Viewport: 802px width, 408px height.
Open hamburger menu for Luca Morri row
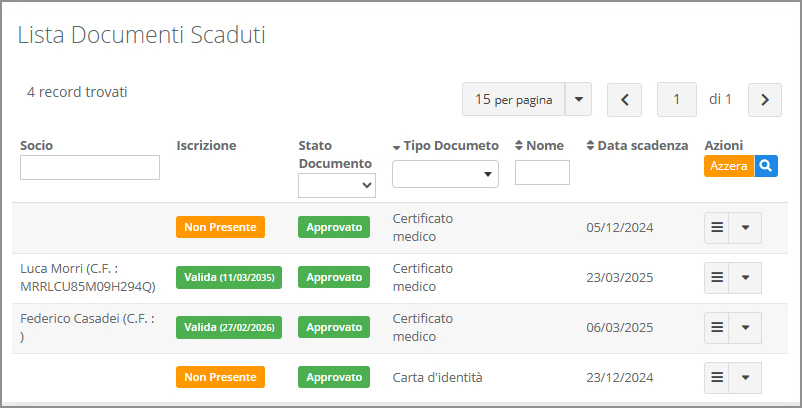717,277
